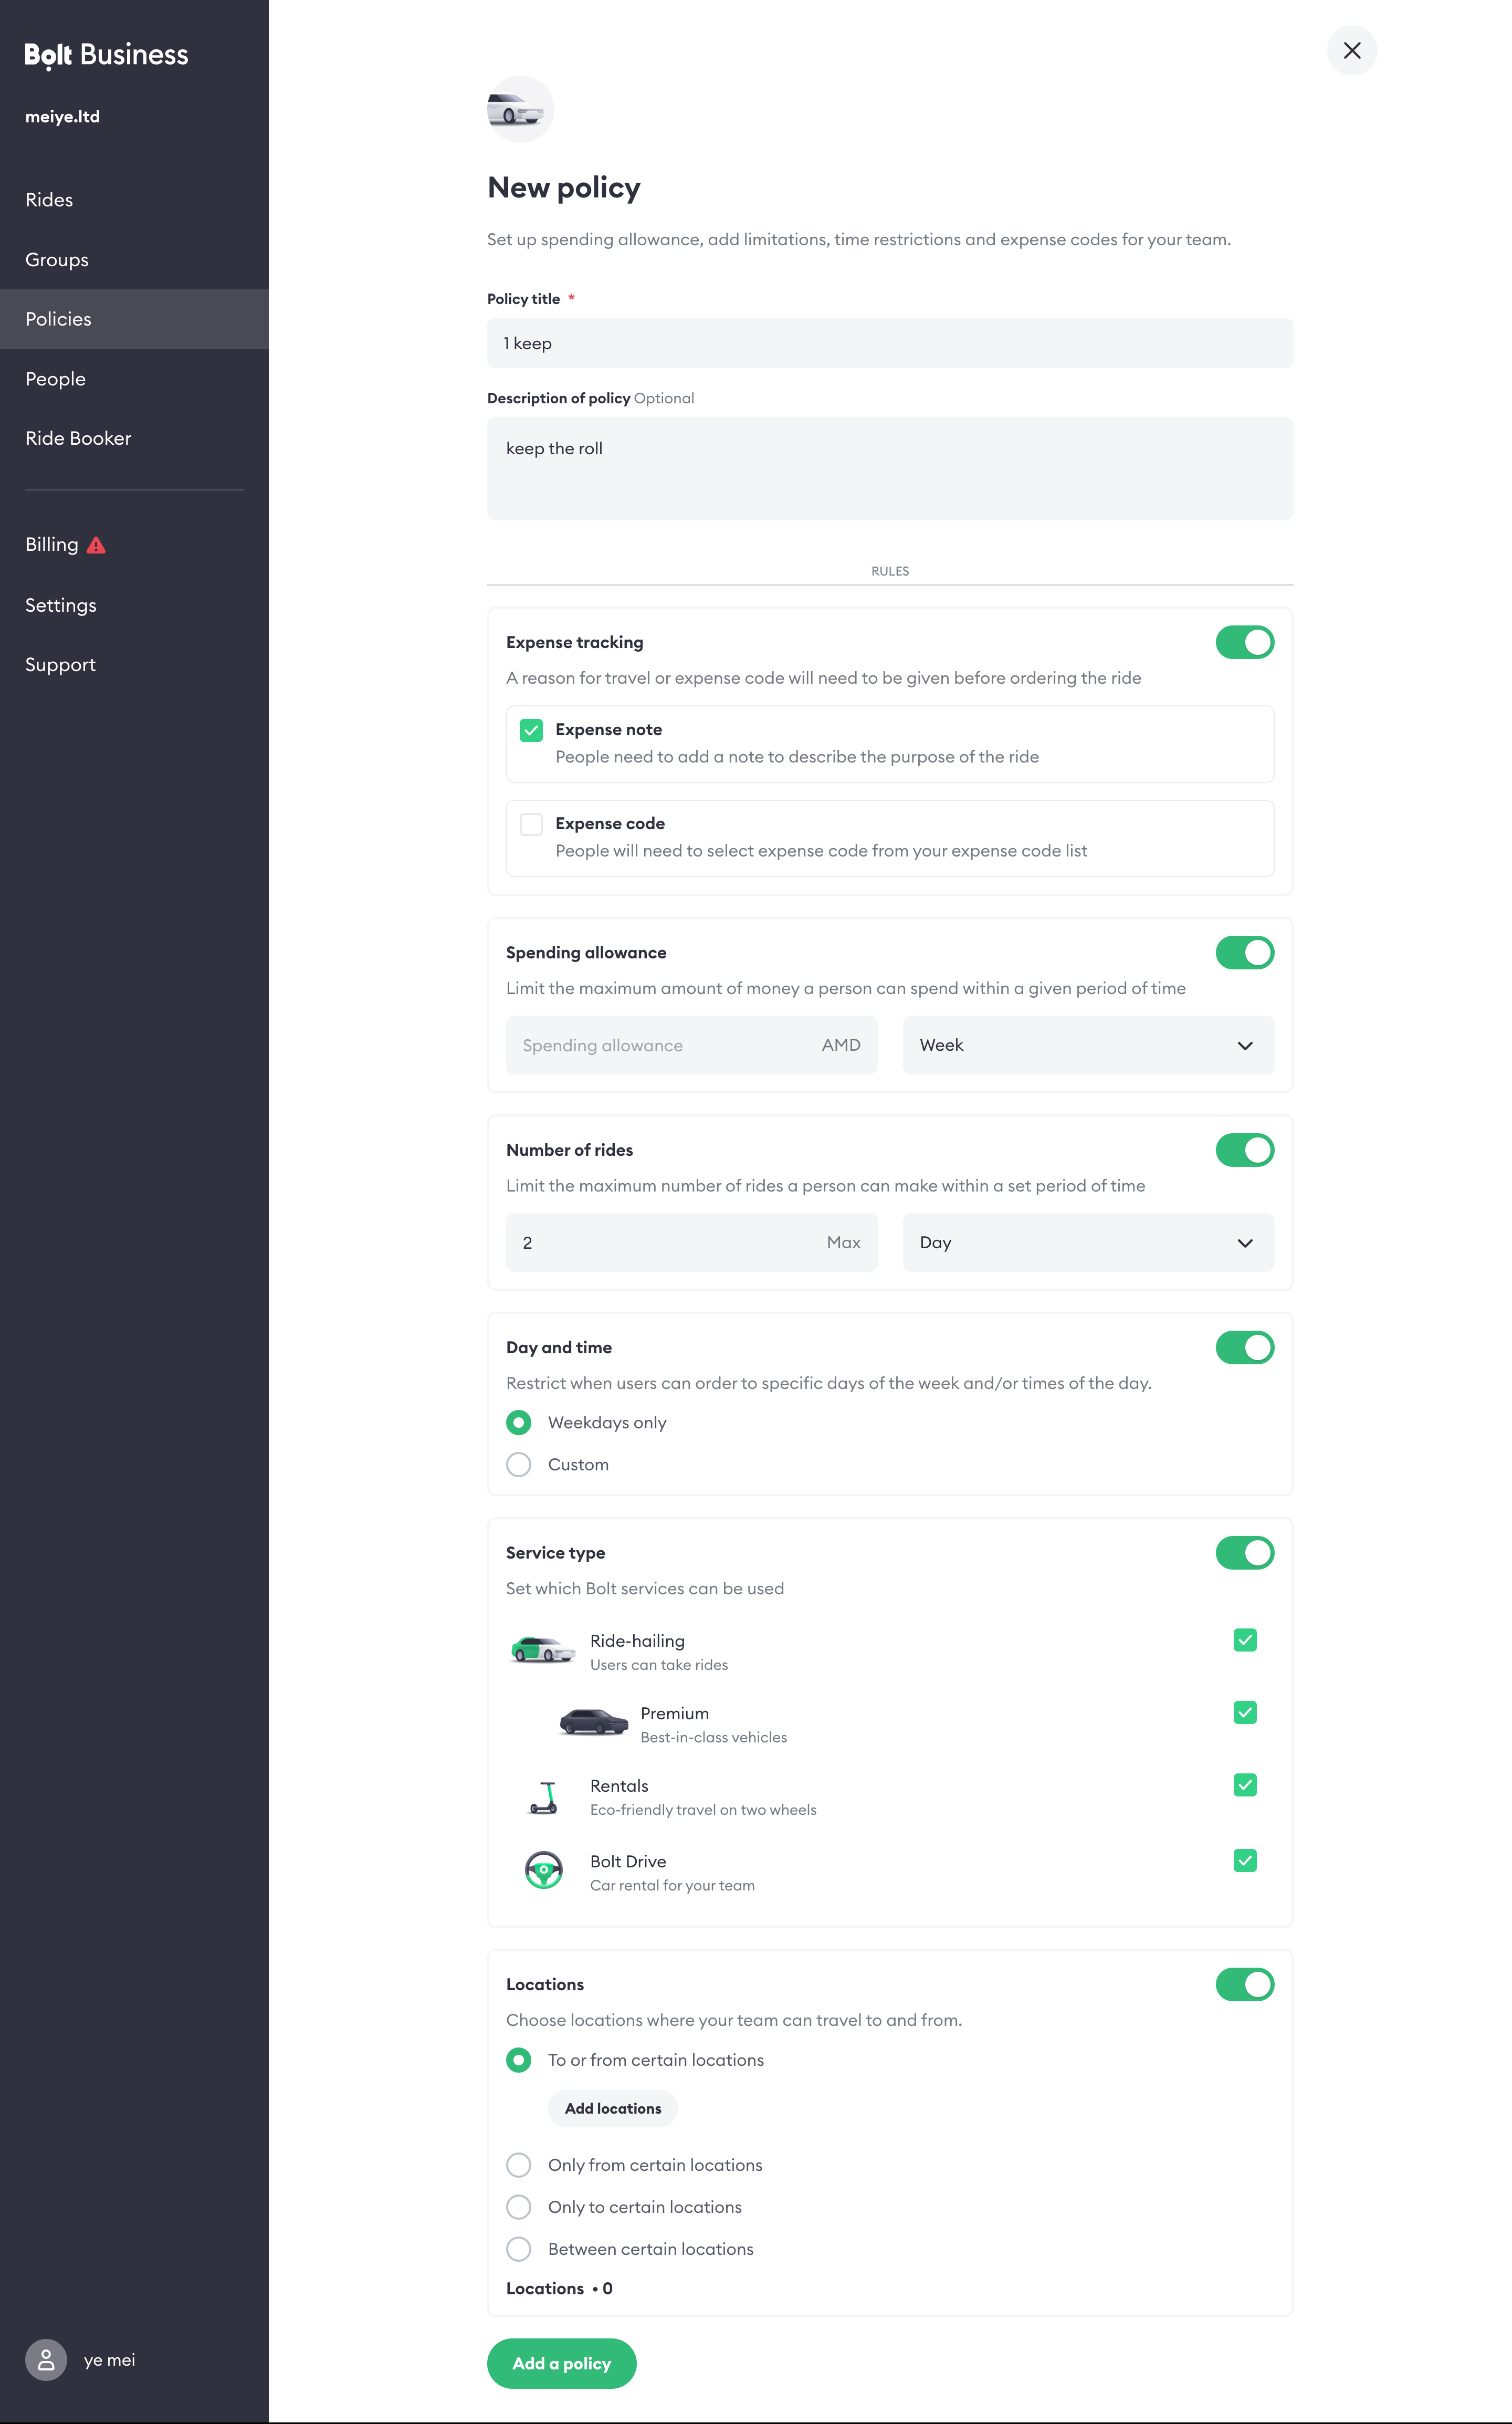
Task: Uncheck the Ride-hailing service checkbox
Action: click(1244, 1640)
